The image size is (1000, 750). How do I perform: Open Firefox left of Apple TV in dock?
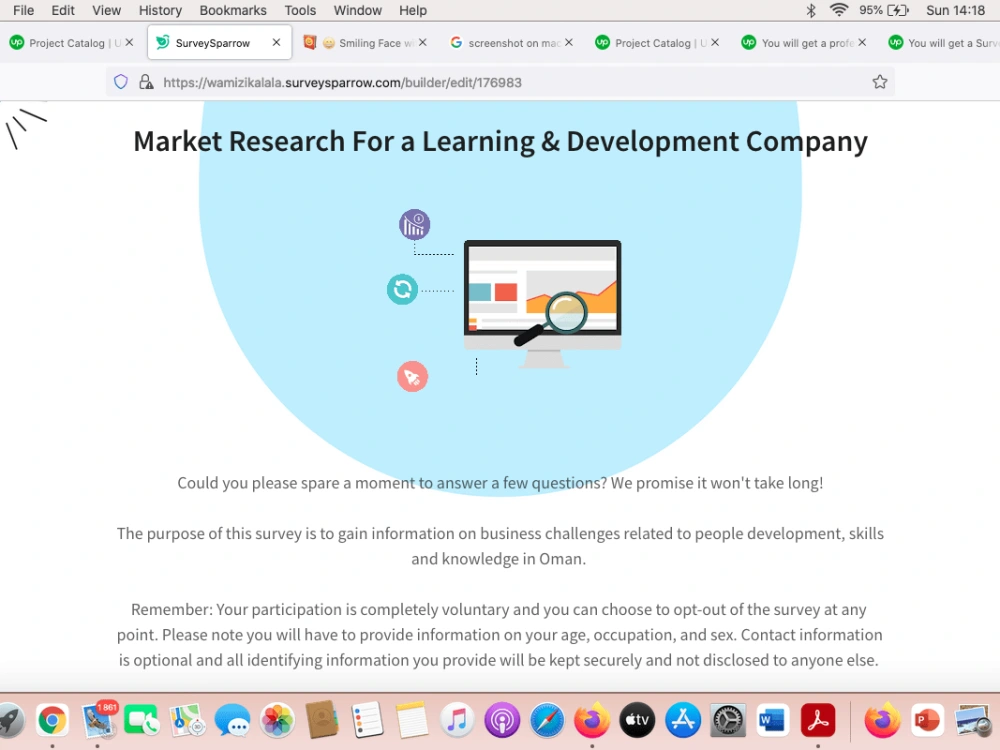pyautogui.click(x=592, y=721)
